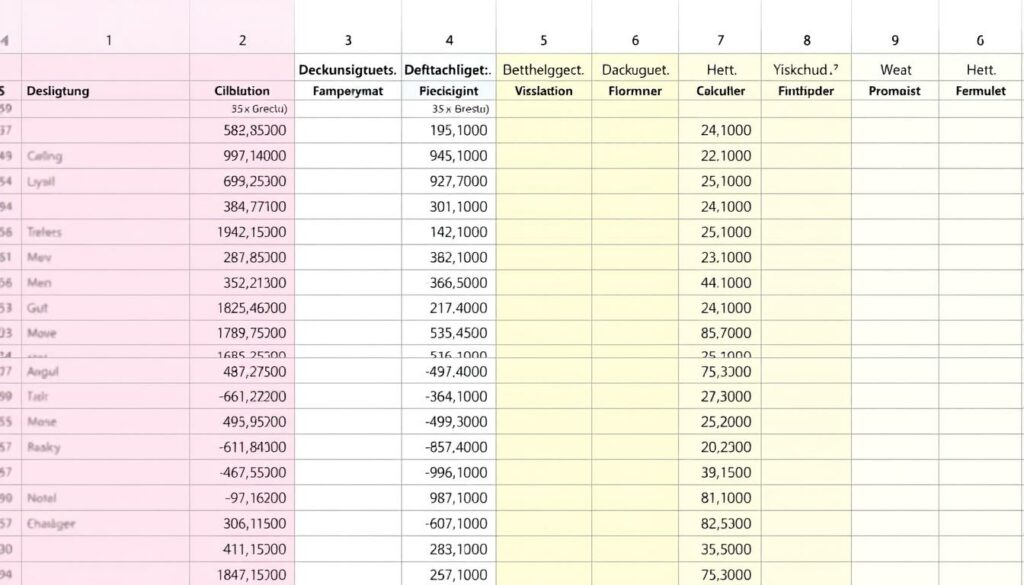Select the cell containing 1847,15000
This screenshot has width=1024, height=585.
tap(242, 575)
